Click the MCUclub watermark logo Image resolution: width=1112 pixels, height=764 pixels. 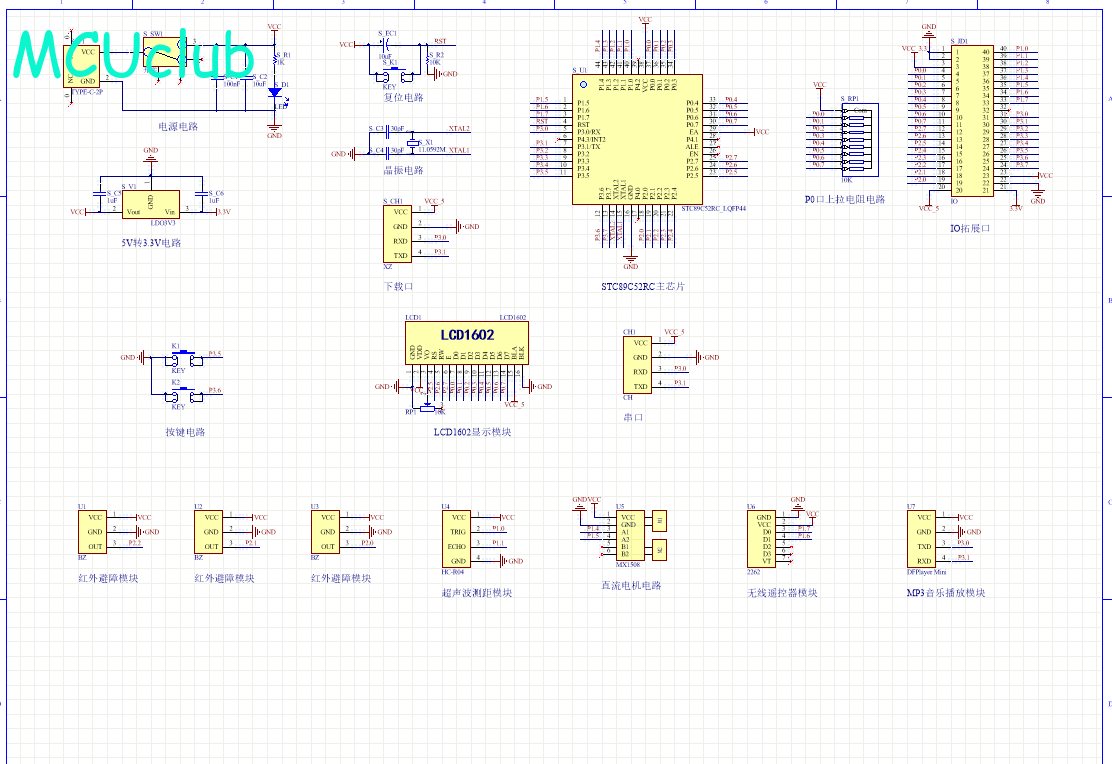click(x=132, y=55)
